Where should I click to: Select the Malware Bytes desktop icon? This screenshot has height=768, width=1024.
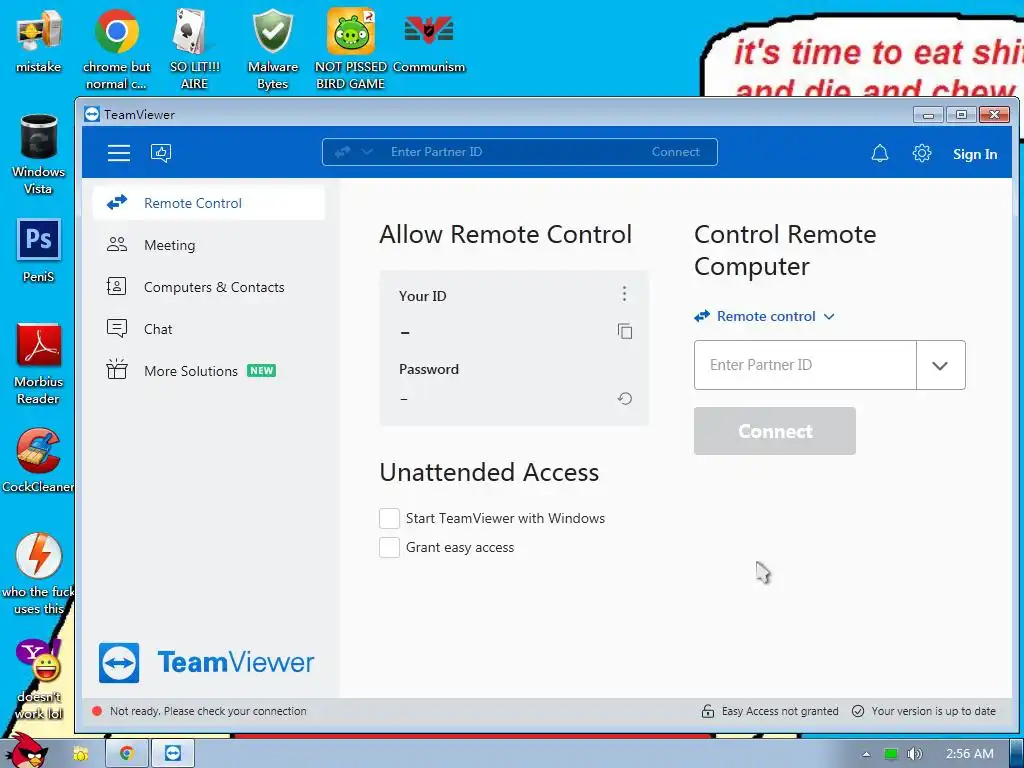pos(272,49)
